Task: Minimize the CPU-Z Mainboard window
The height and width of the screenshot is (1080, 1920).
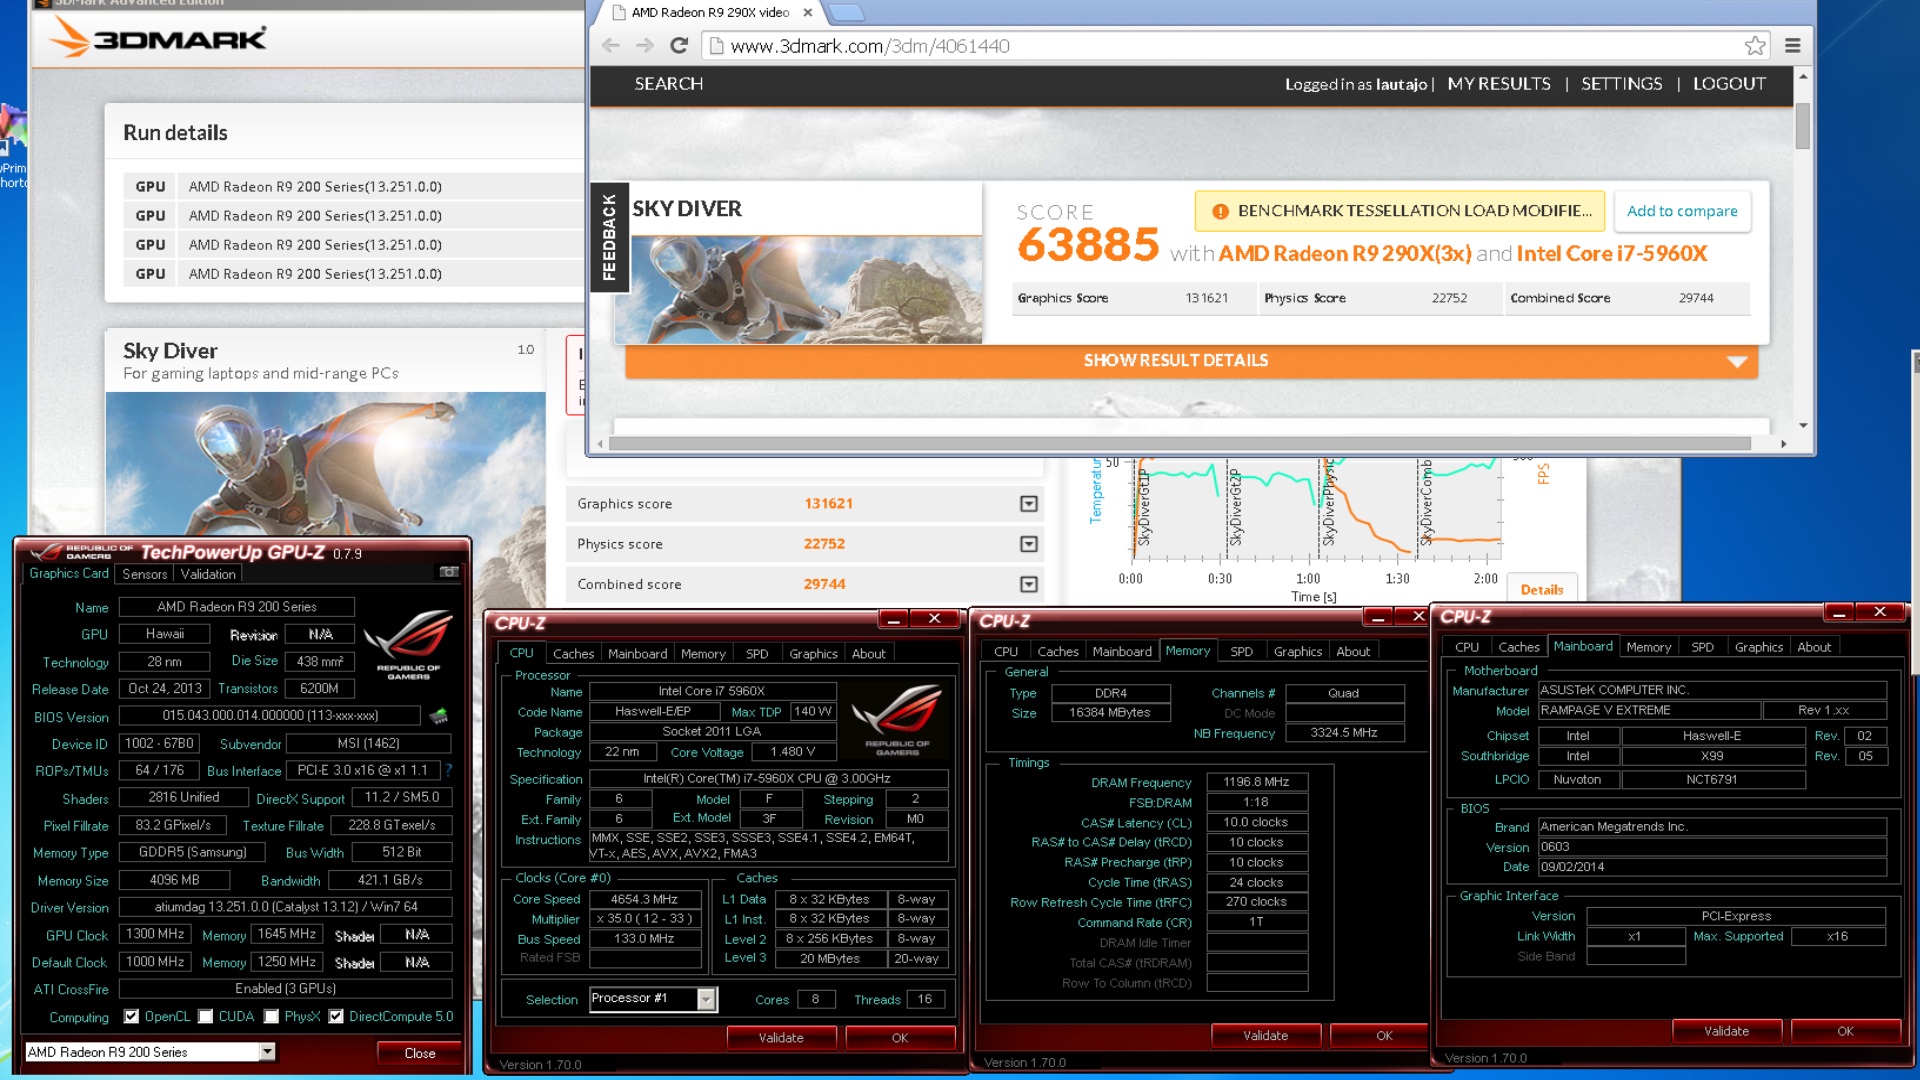Action: [1839, 613]
